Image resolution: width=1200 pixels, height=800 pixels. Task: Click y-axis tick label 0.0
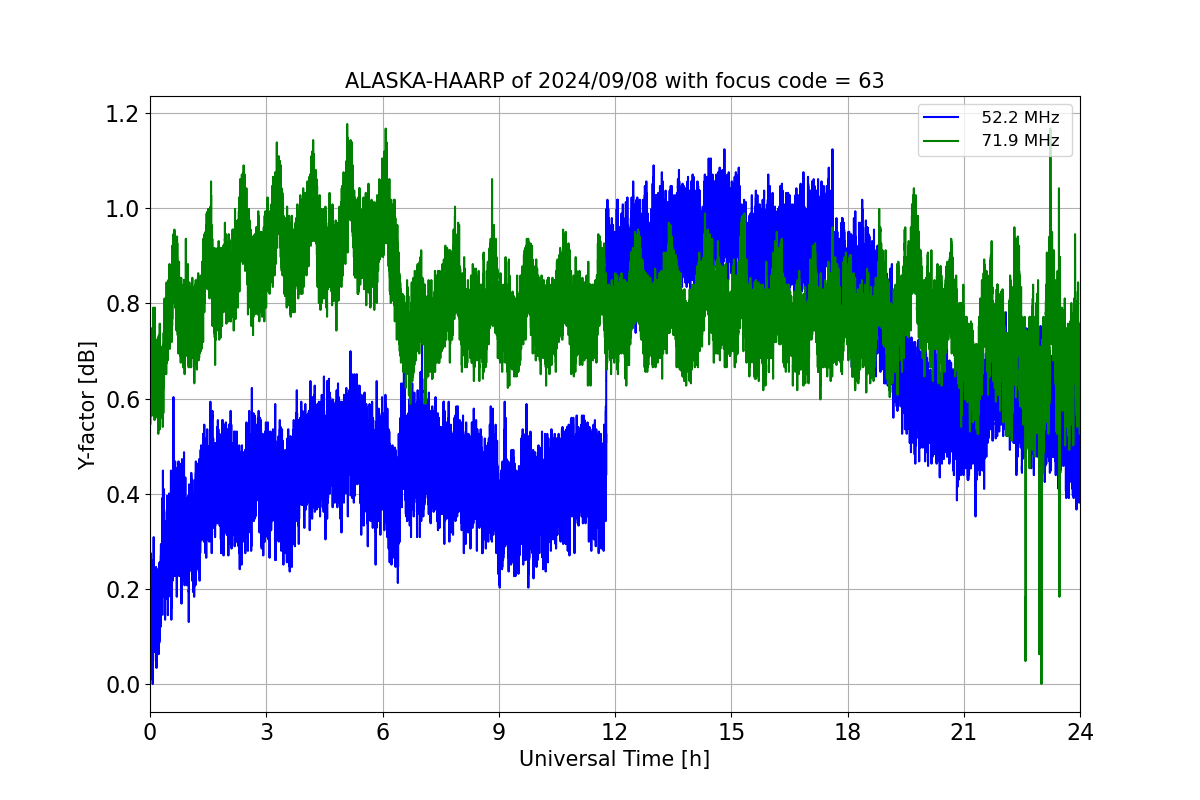point(121,685)
